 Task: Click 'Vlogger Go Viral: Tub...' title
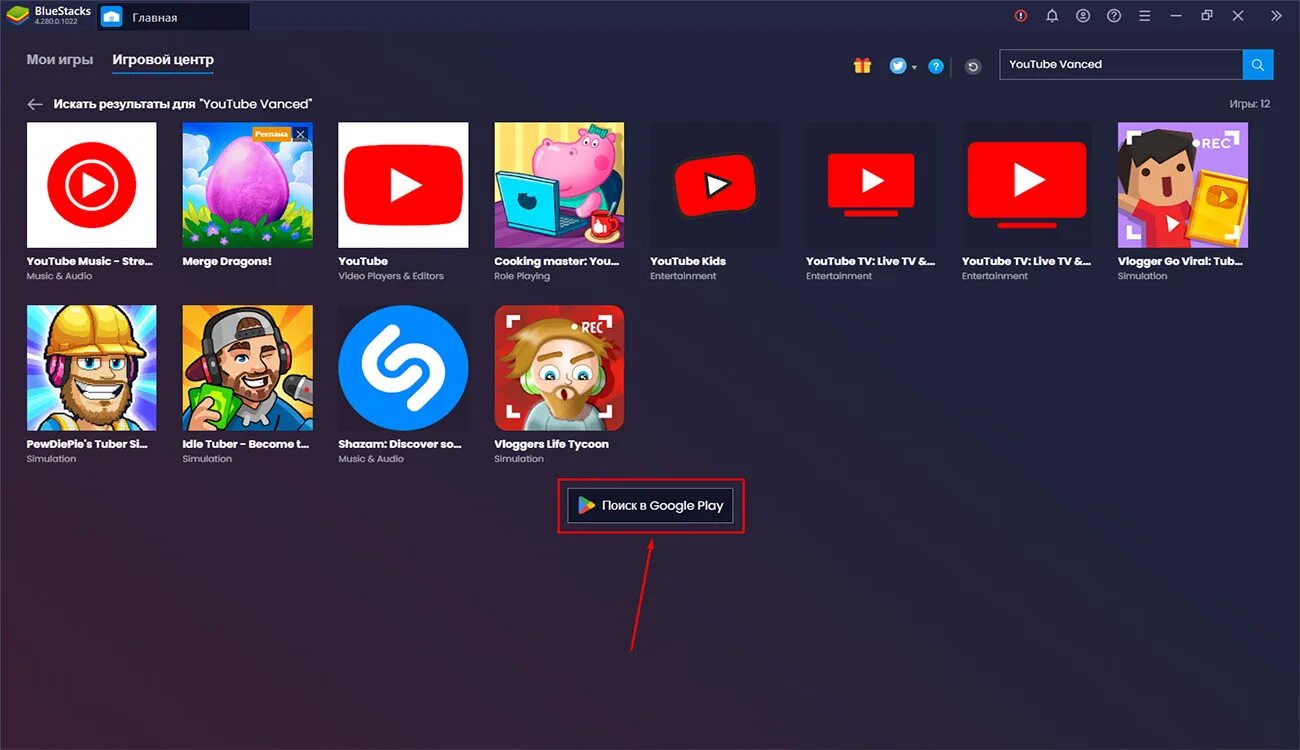coord(1181,261)
